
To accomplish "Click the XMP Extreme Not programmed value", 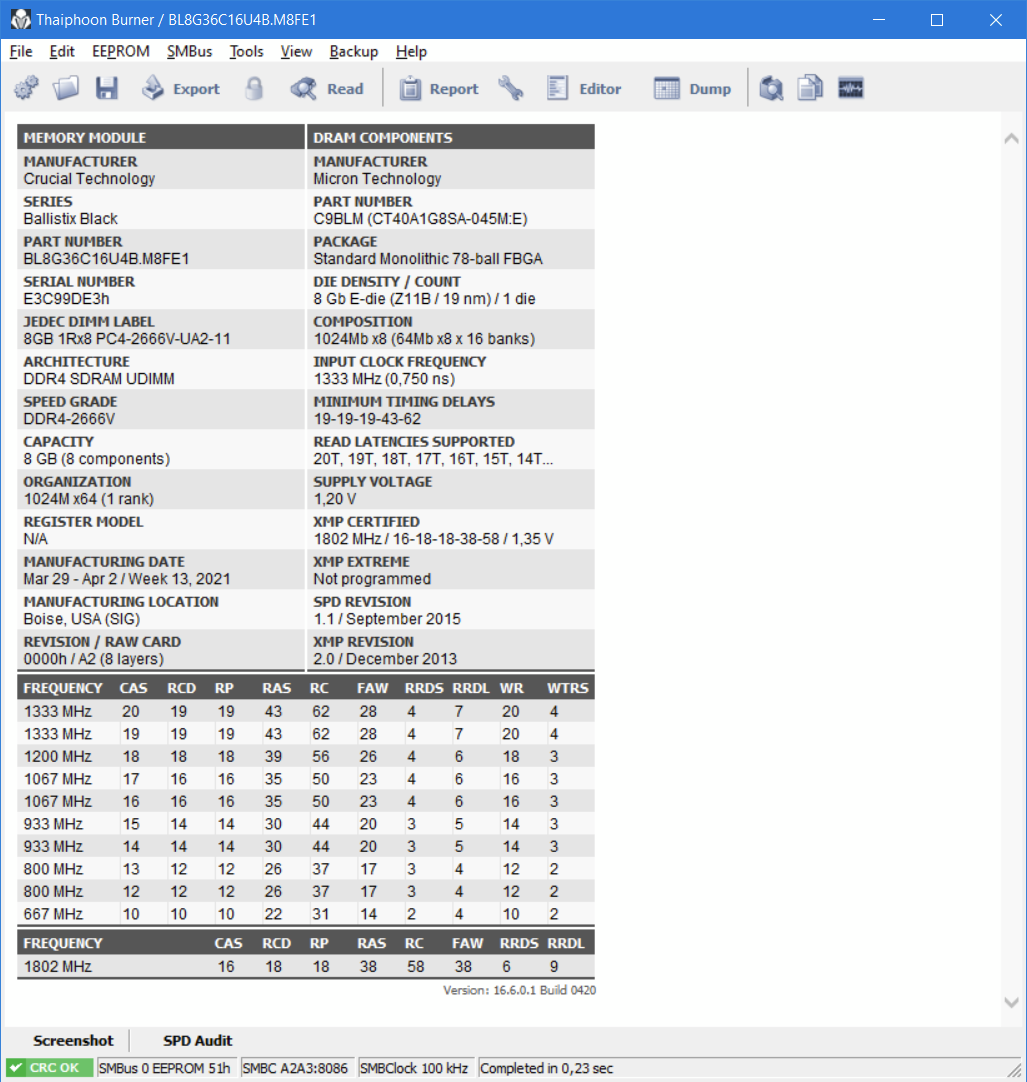I will pyautogui.click(x=372, y=579).
